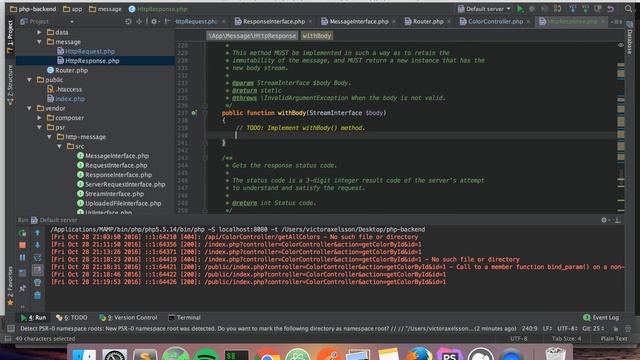
Task: Open Router.php in project tree
Action: pyautogui.click(x=71, y=70)
